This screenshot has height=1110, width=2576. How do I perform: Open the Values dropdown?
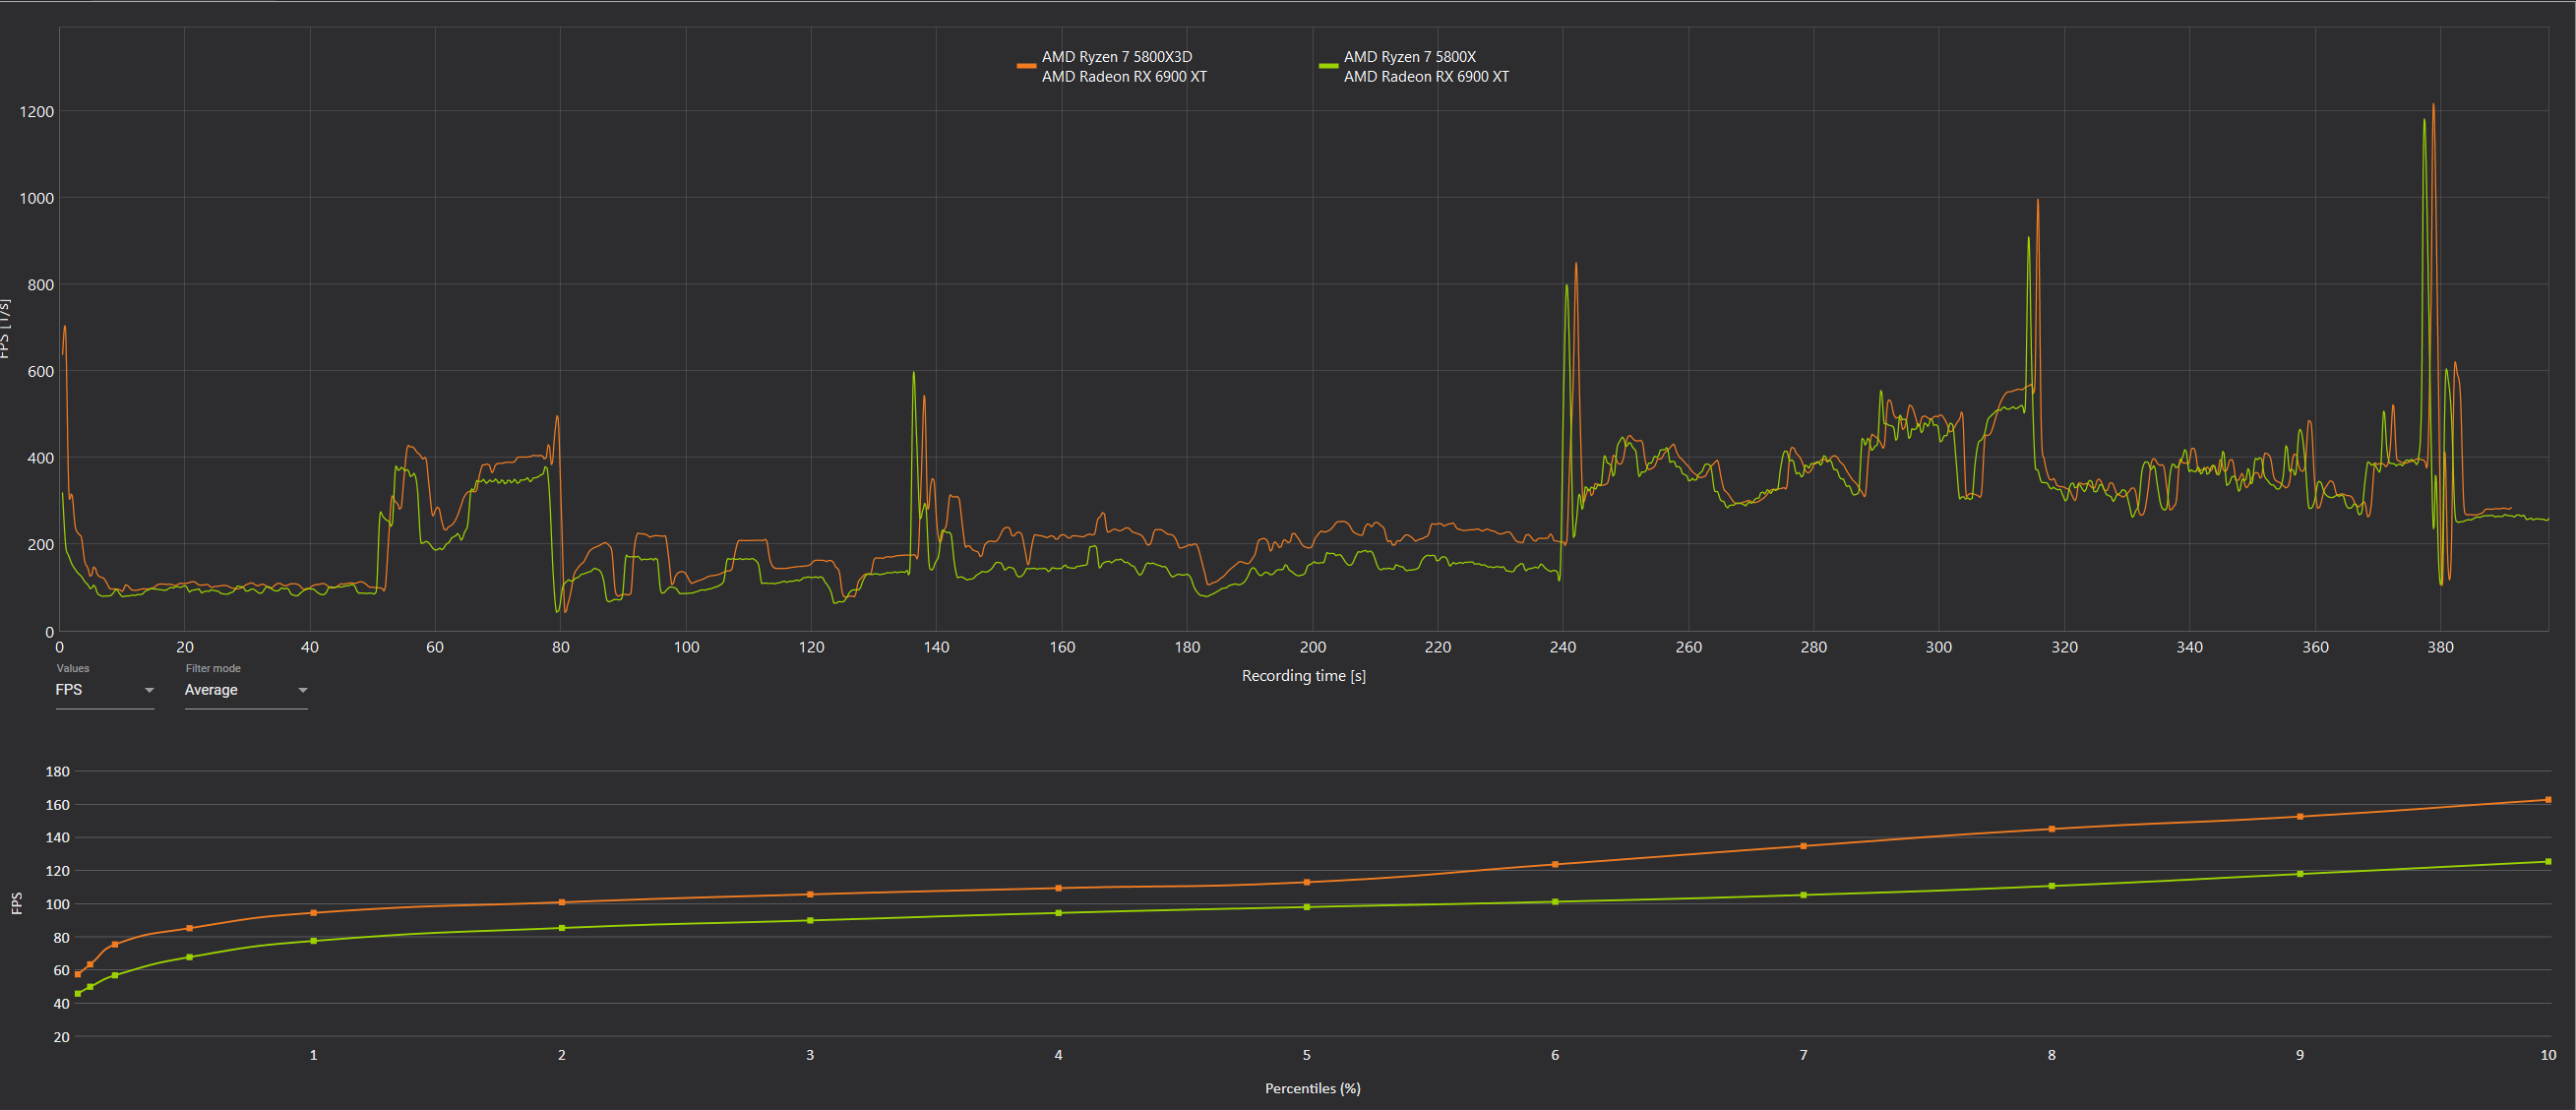pyautogui.click(x=104, y=689)
